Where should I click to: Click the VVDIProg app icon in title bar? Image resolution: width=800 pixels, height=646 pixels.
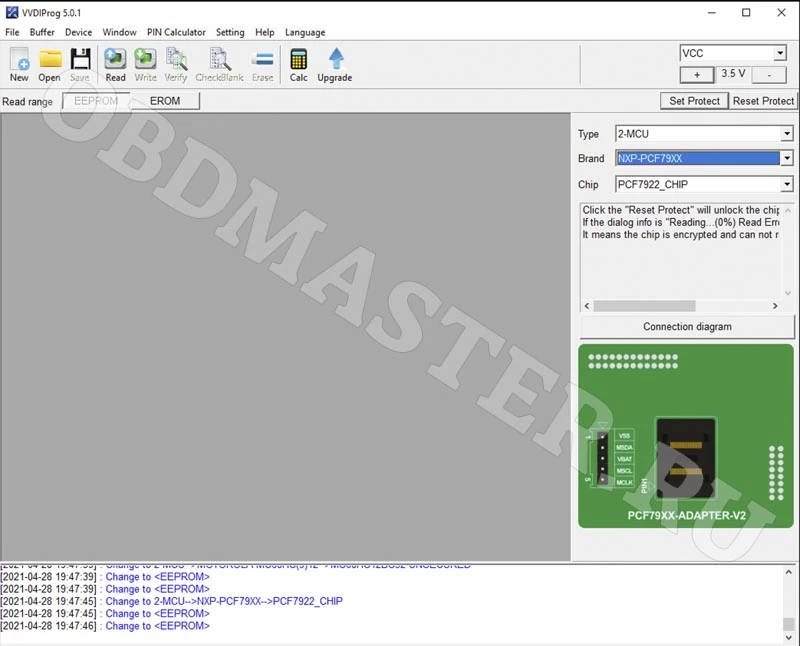pyautogui.click(x=12, y=12)
